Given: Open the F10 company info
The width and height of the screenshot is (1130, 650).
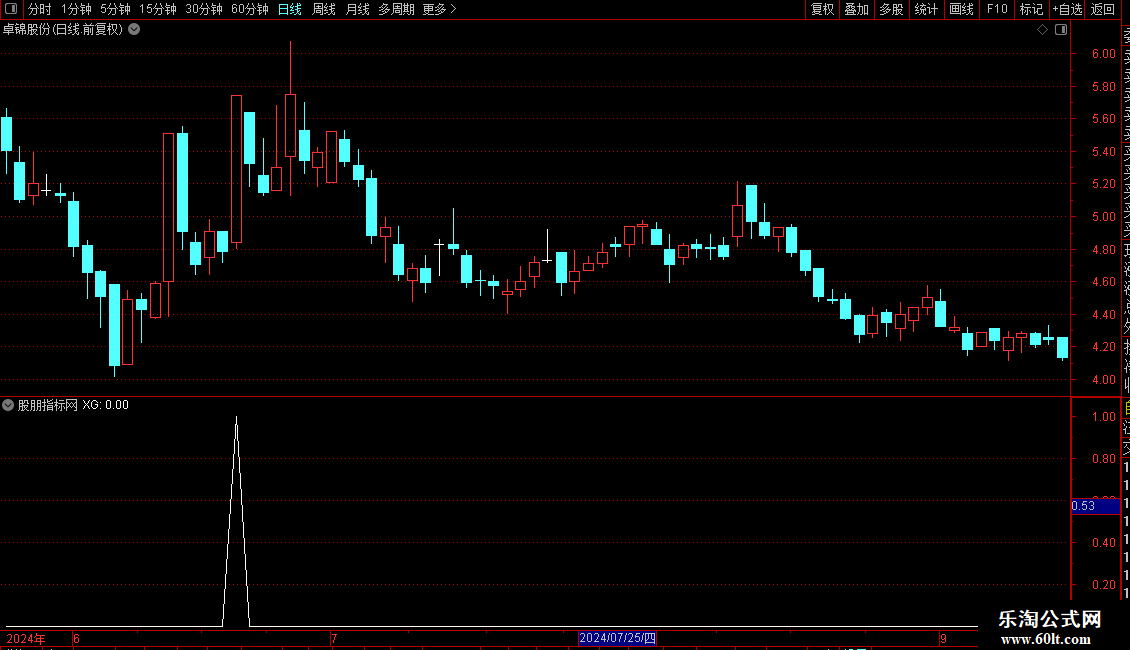Looking at the screenshot, I should point(997,9).
